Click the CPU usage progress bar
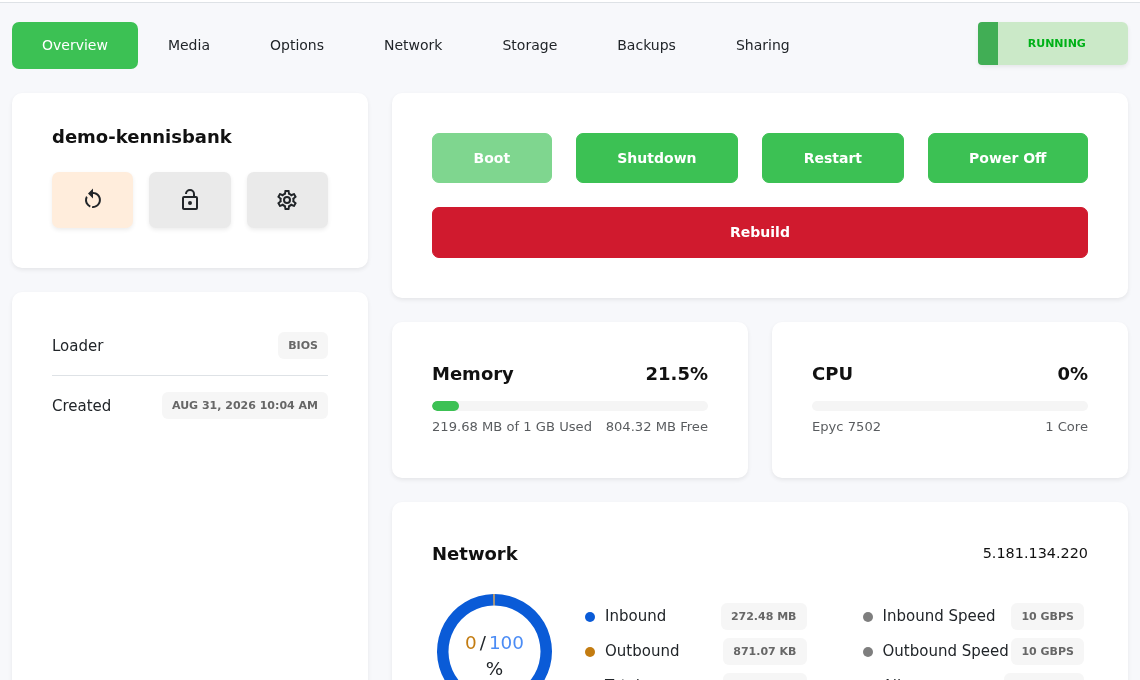The width and height of the screenshot is (1140, 680). point(950,406)
